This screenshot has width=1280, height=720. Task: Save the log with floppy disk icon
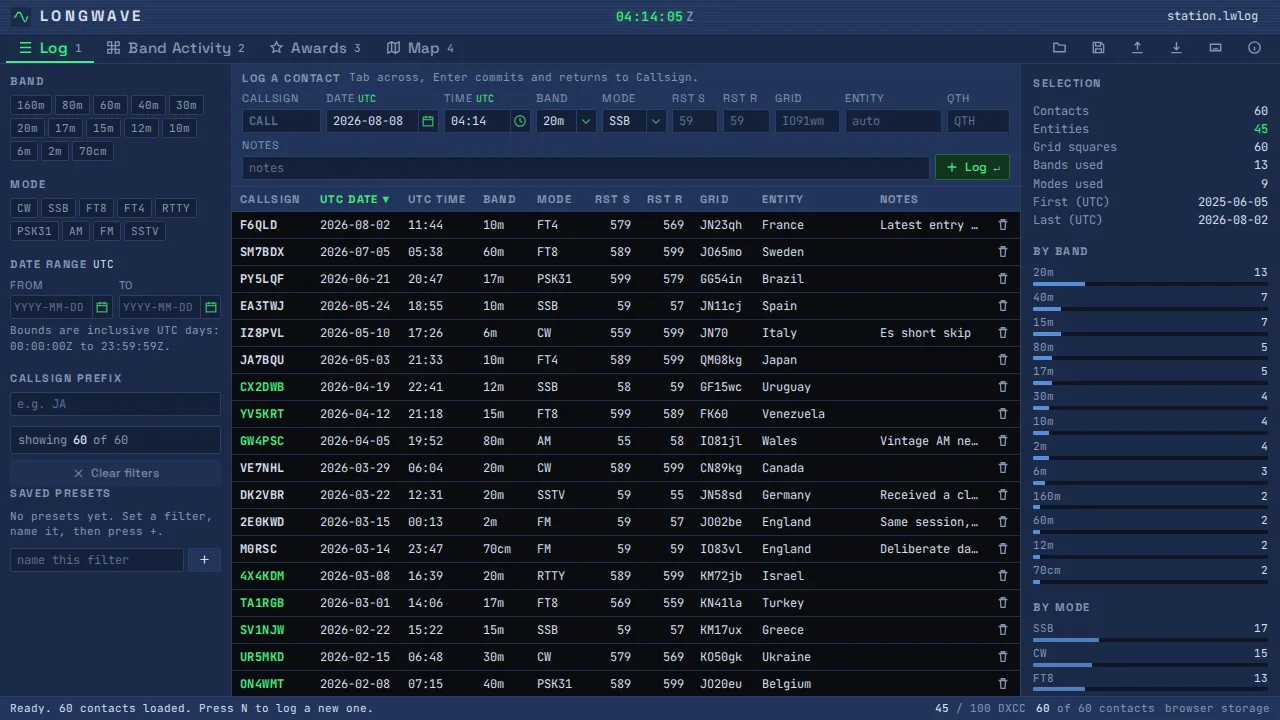coord(1098,48)
